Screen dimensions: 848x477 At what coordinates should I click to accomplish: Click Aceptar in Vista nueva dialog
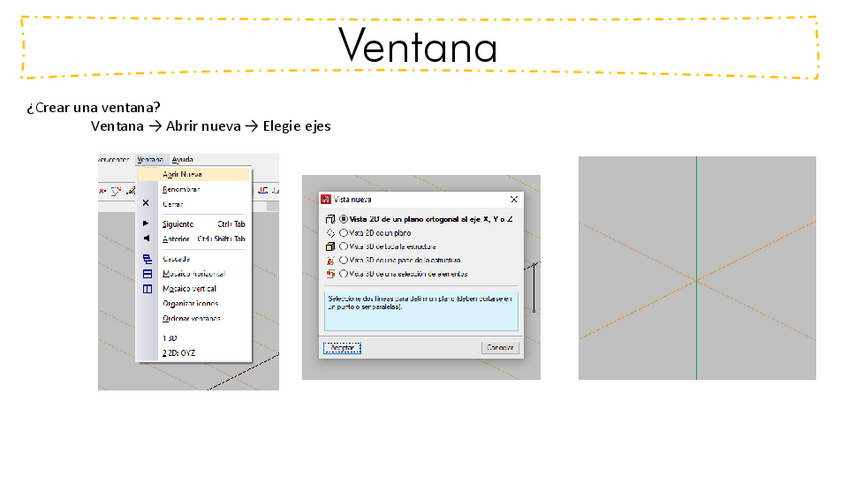342,348
